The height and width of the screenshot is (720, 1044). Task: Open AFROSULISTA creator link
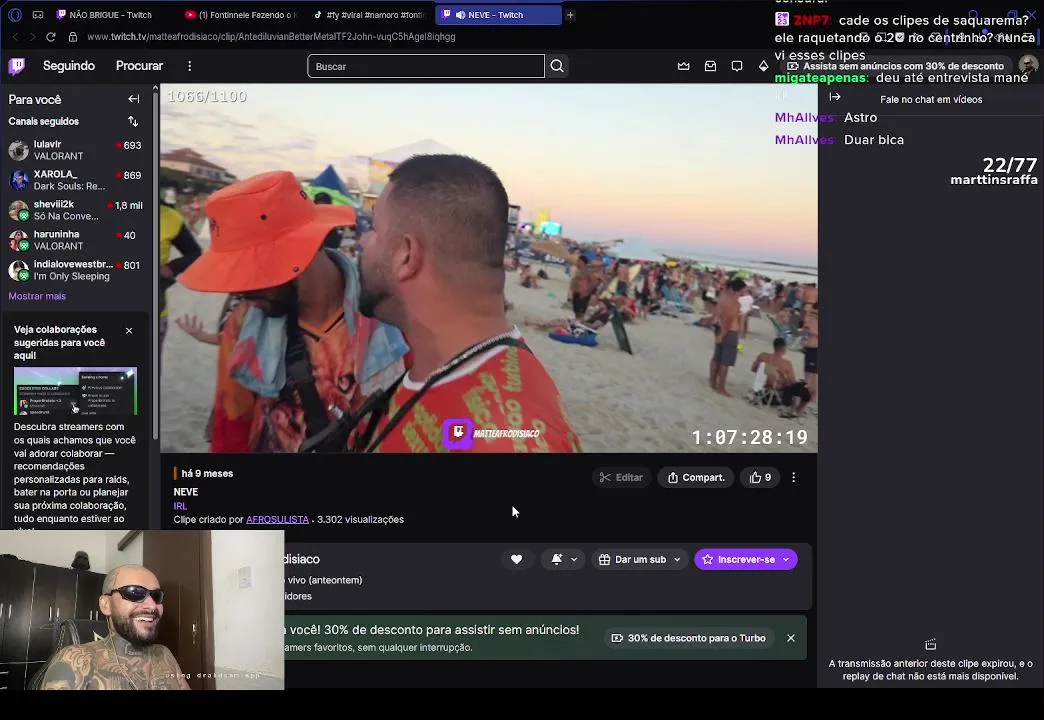tap(277, 520)
